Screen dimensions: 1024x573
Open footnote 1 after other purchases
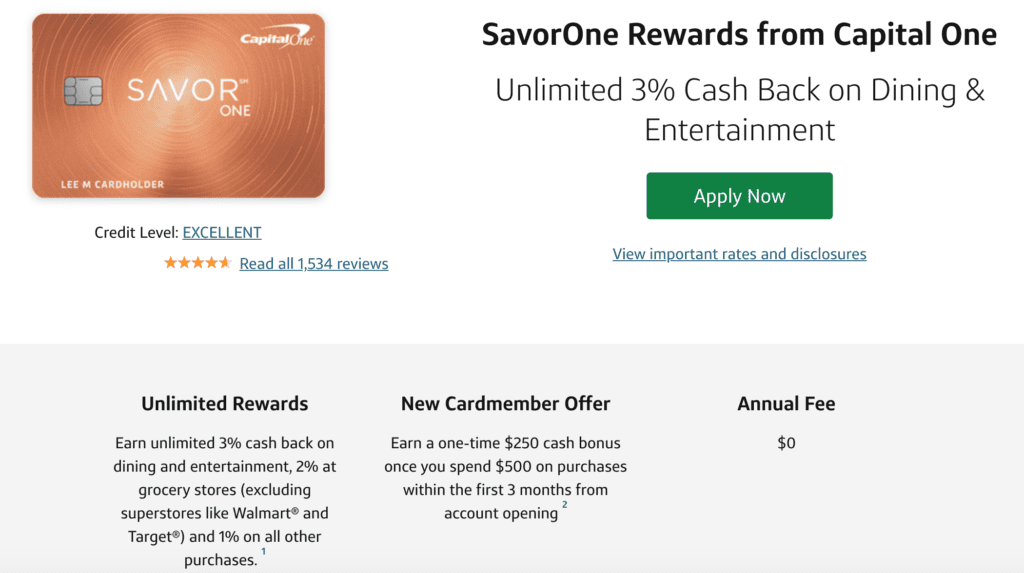point(263,552)
